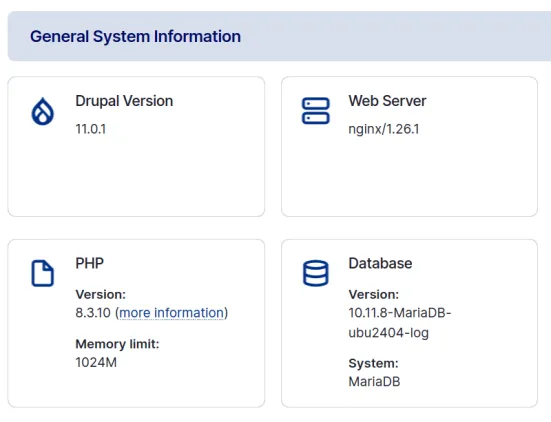Click the 'Web Server' card title
This screenshot has width=551, height=422.
387,101
